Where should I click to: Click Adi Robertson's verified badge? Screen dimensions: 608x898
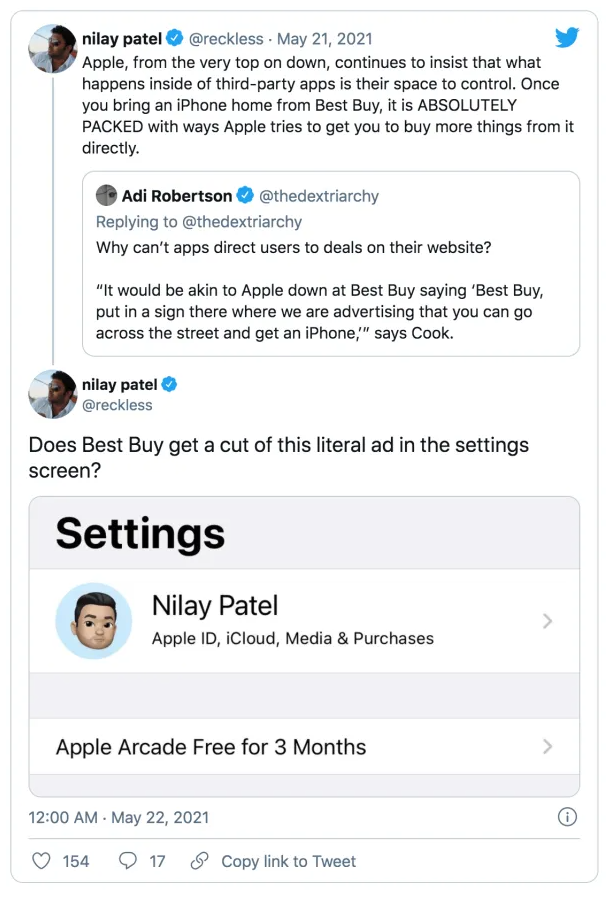tap(245, 195)
